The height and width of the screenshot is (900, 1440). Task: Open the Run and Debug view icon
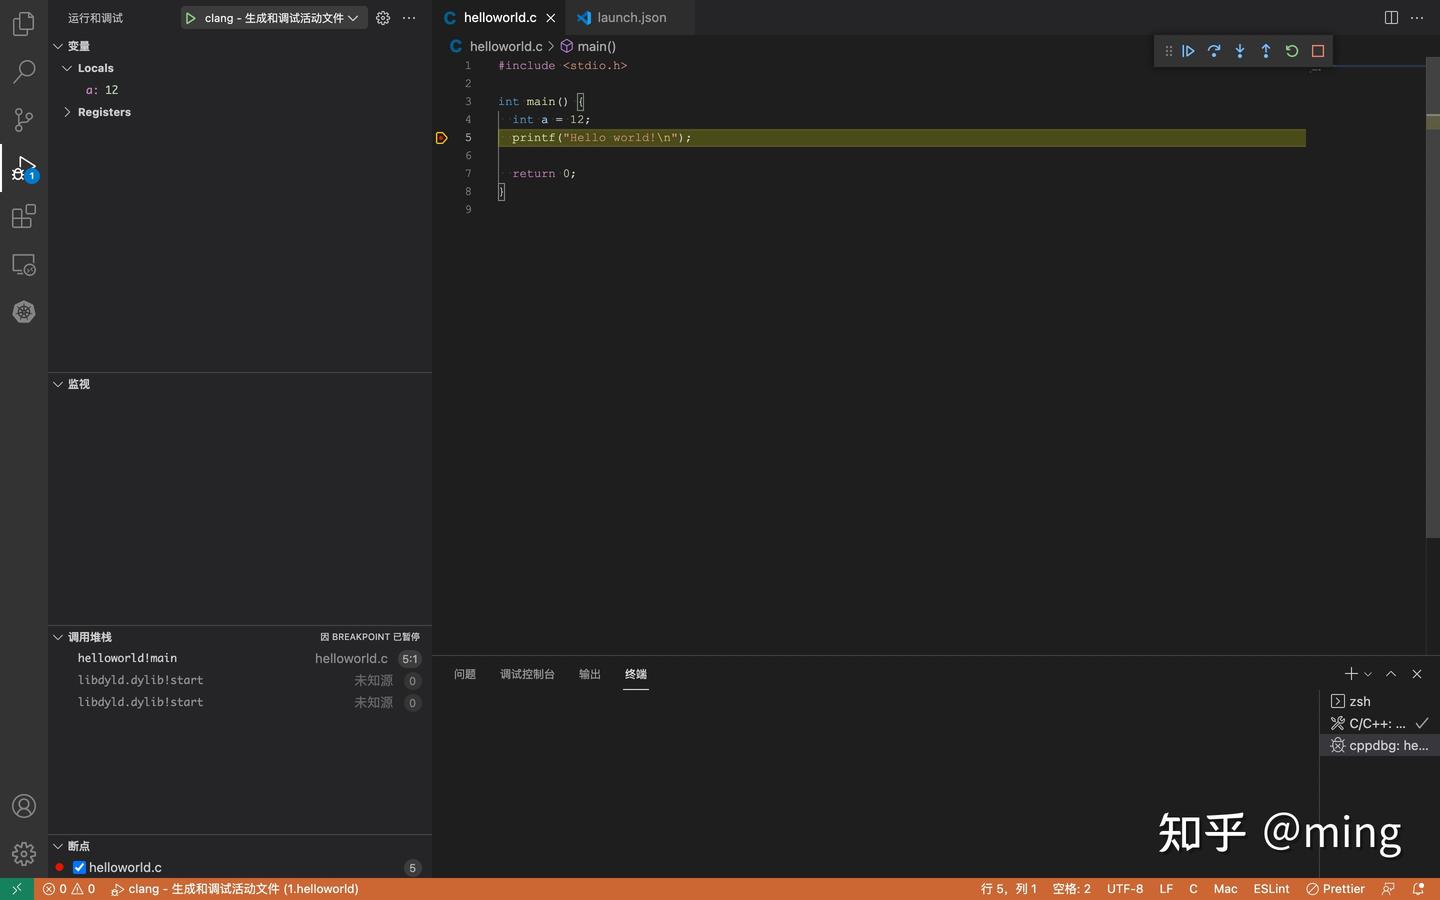[24, 168]
